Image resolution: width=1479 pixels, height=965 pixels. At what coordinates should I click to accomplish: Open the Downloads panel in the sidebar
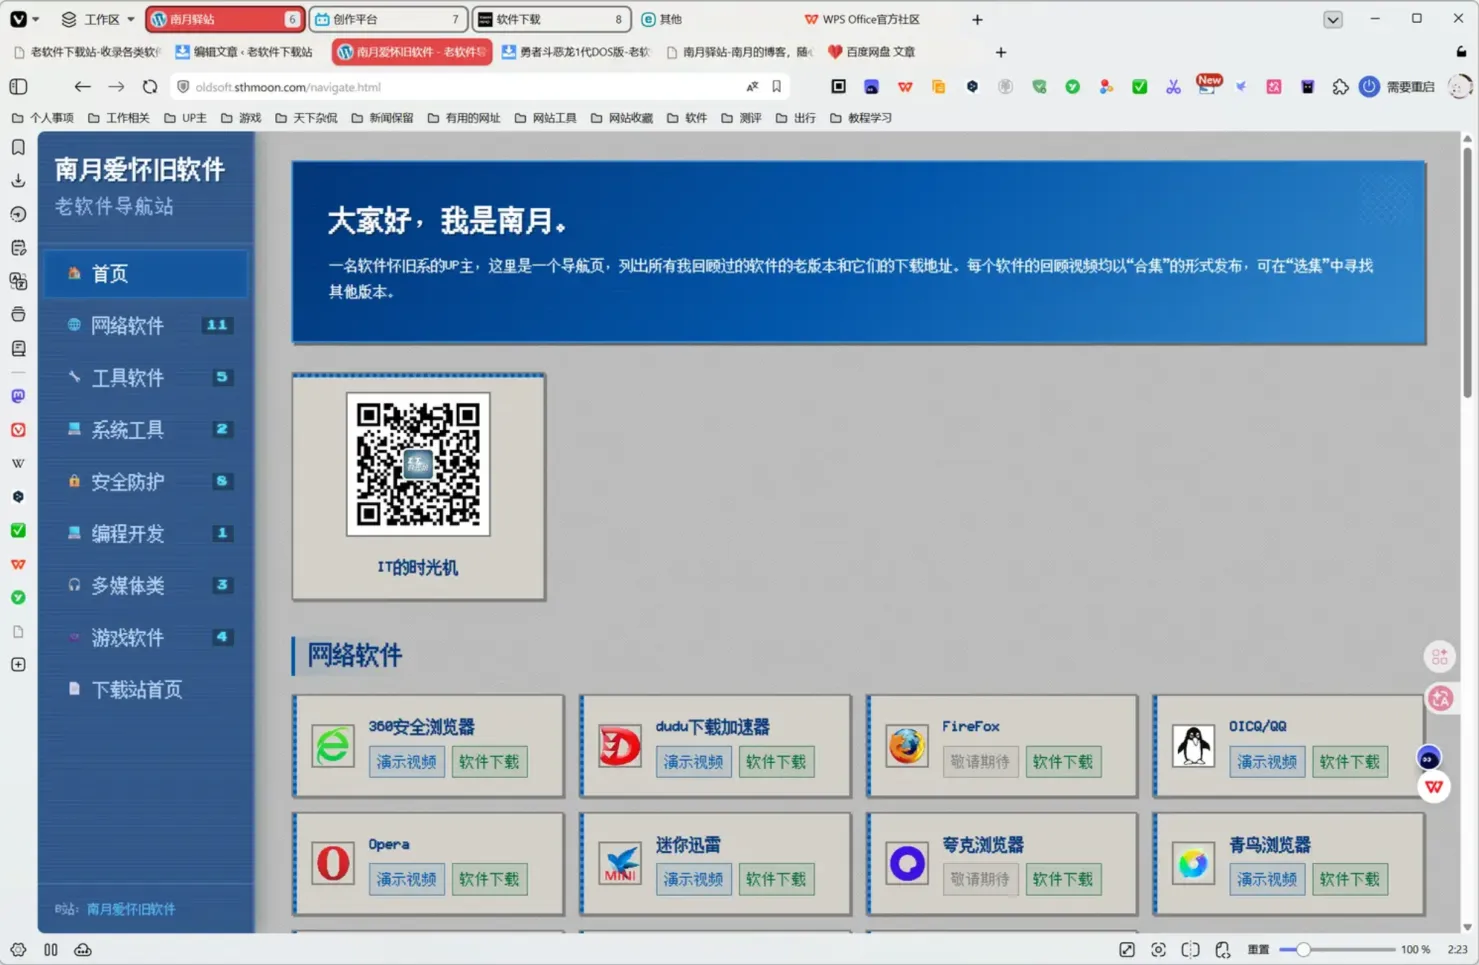tap(18, 181)
